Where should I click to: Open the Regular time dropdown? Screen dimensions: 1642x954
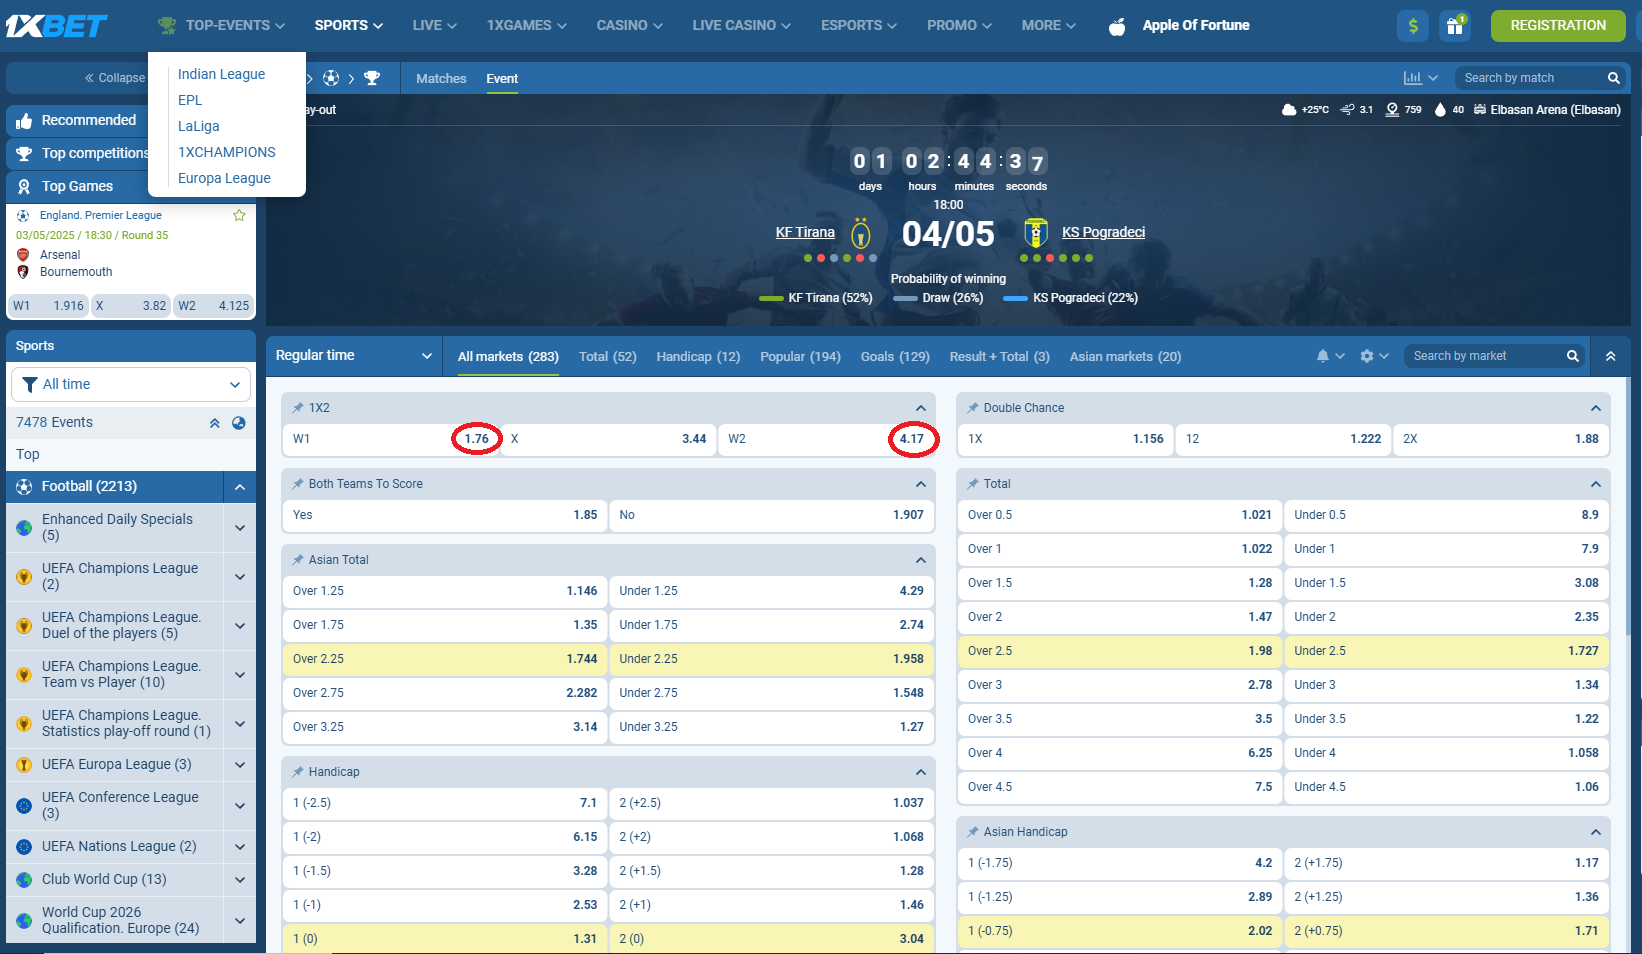click(x=354, y=356)
